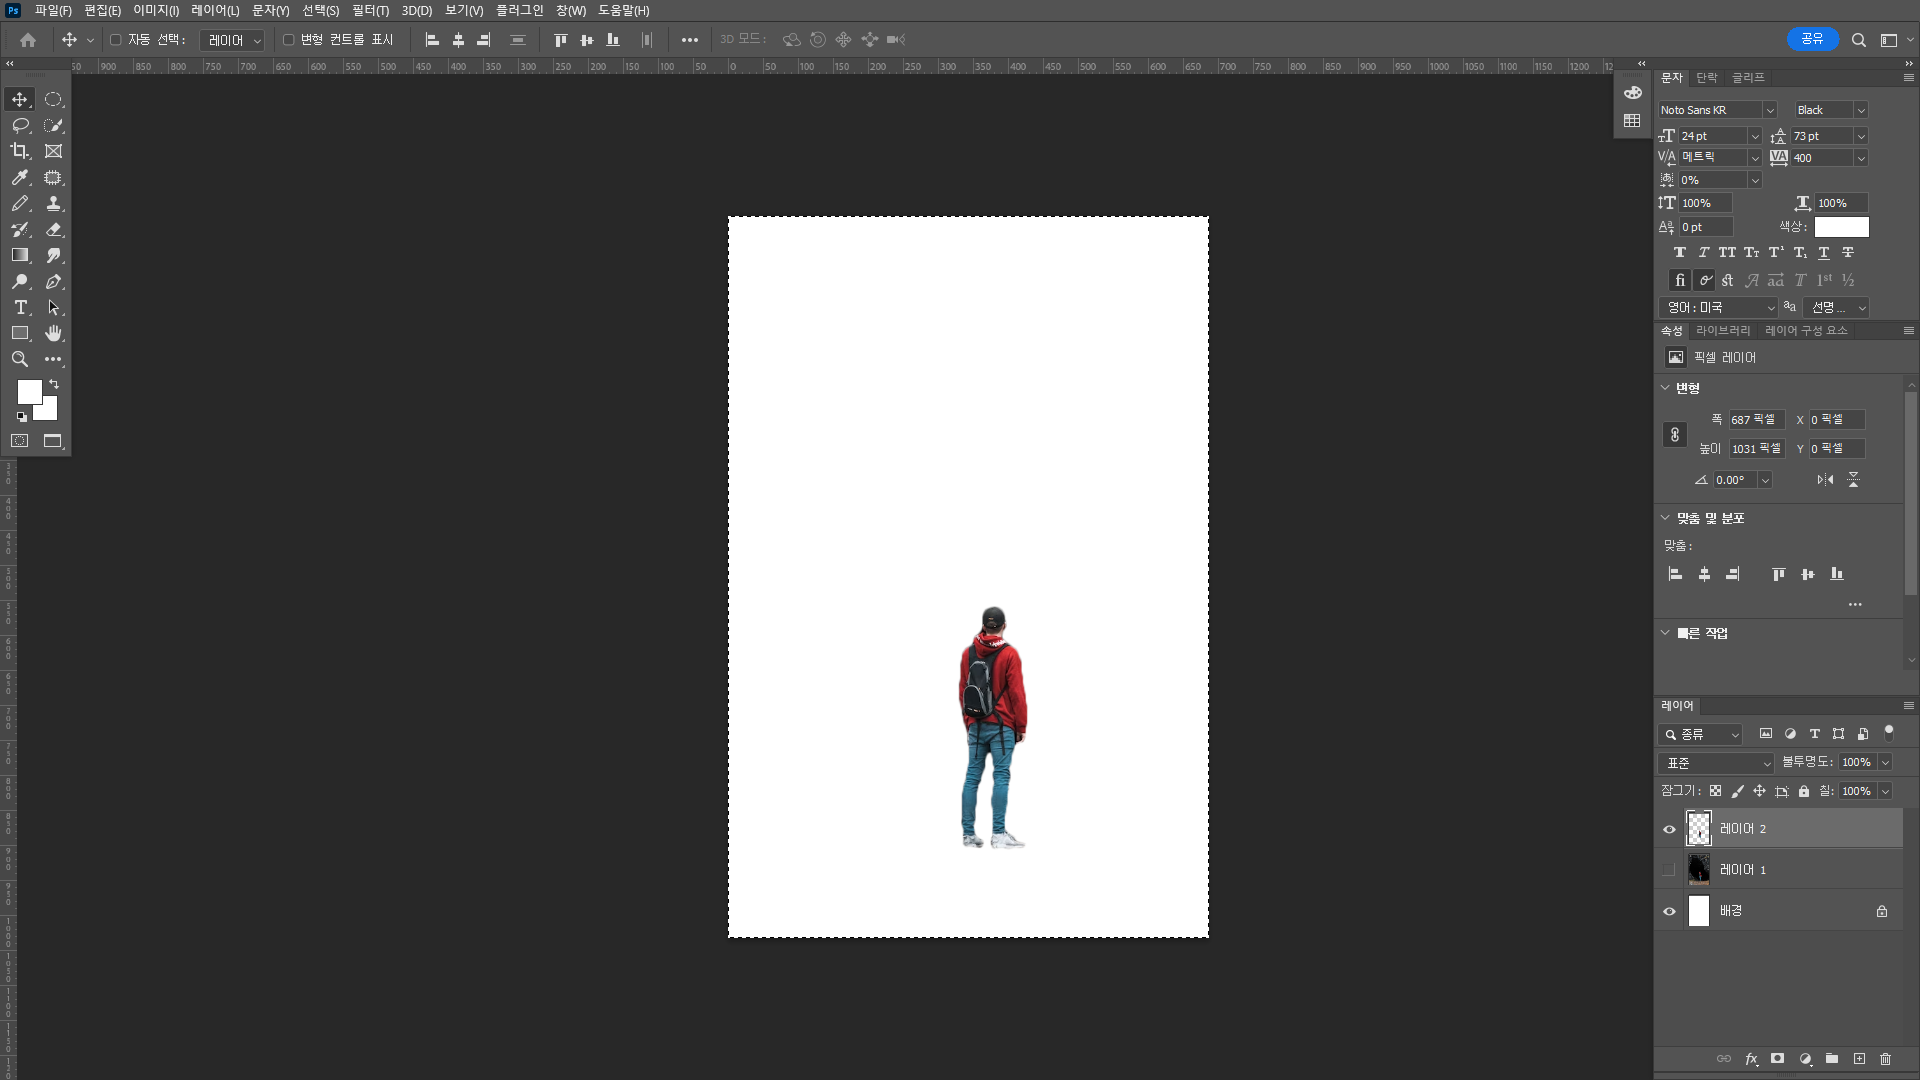Add a layer mask to the layer
The height and width of the screenshot is (1080, 1920).
(1777, 1059)
